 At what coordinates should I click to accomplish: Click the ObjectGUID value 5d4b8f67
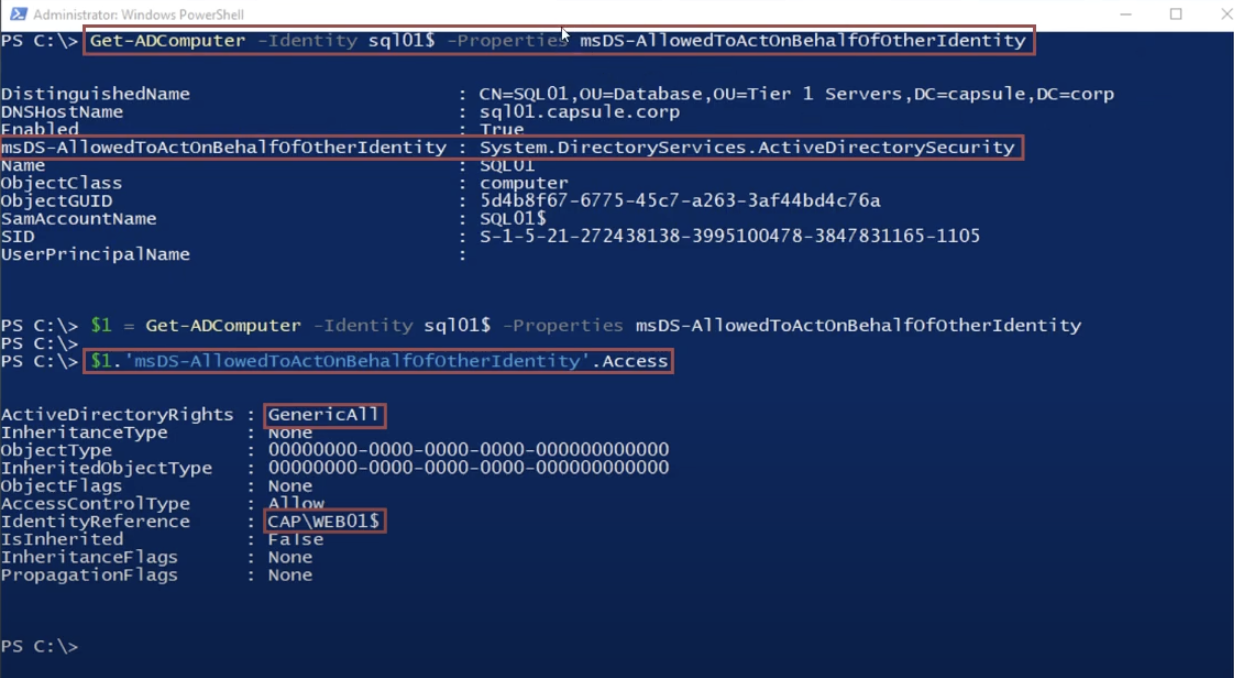click(680, 201)
